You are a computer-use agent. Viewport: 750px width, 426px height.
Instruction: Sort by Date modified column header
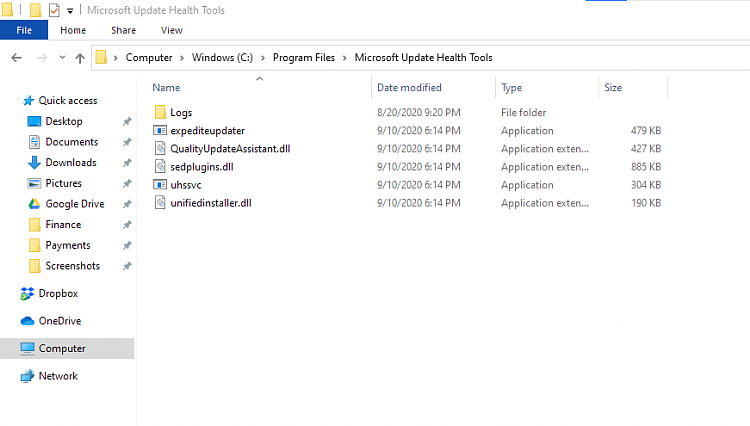(409, 87)
